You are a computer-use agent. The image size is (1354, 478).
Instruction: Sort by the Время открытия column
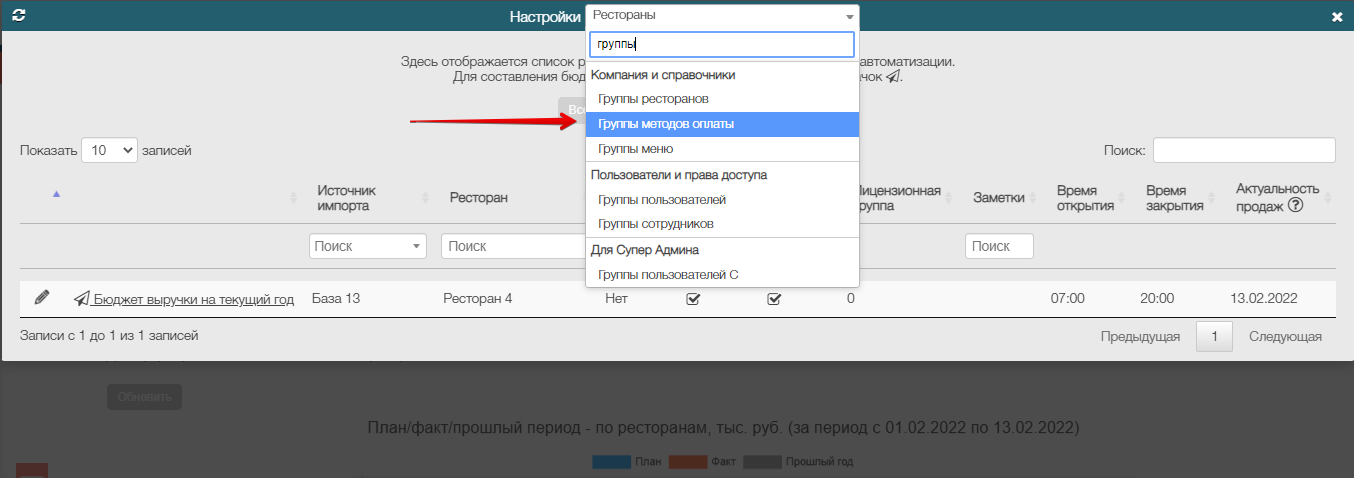pos(1086,198)
